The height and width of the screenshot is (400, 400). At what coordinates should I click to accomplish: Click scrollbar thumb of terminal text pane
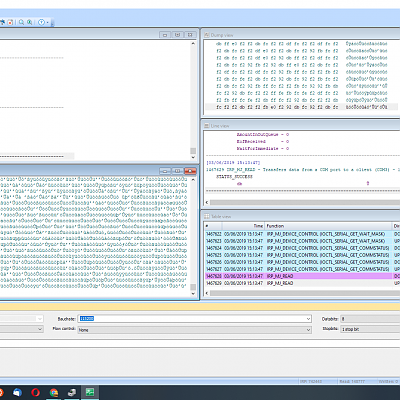(x=193, y=287)
